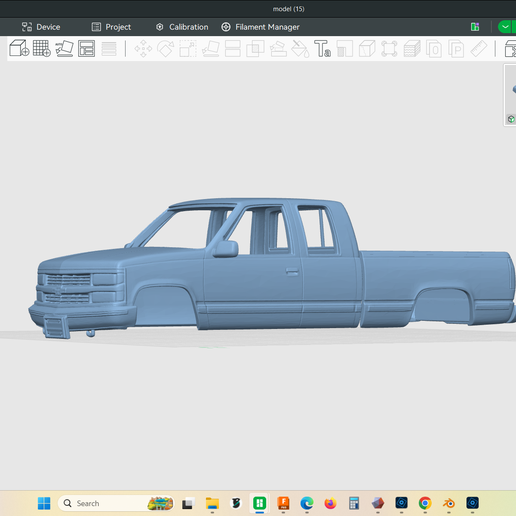Open Fusion 360 orange F taskbar icon

coord(283,503)
